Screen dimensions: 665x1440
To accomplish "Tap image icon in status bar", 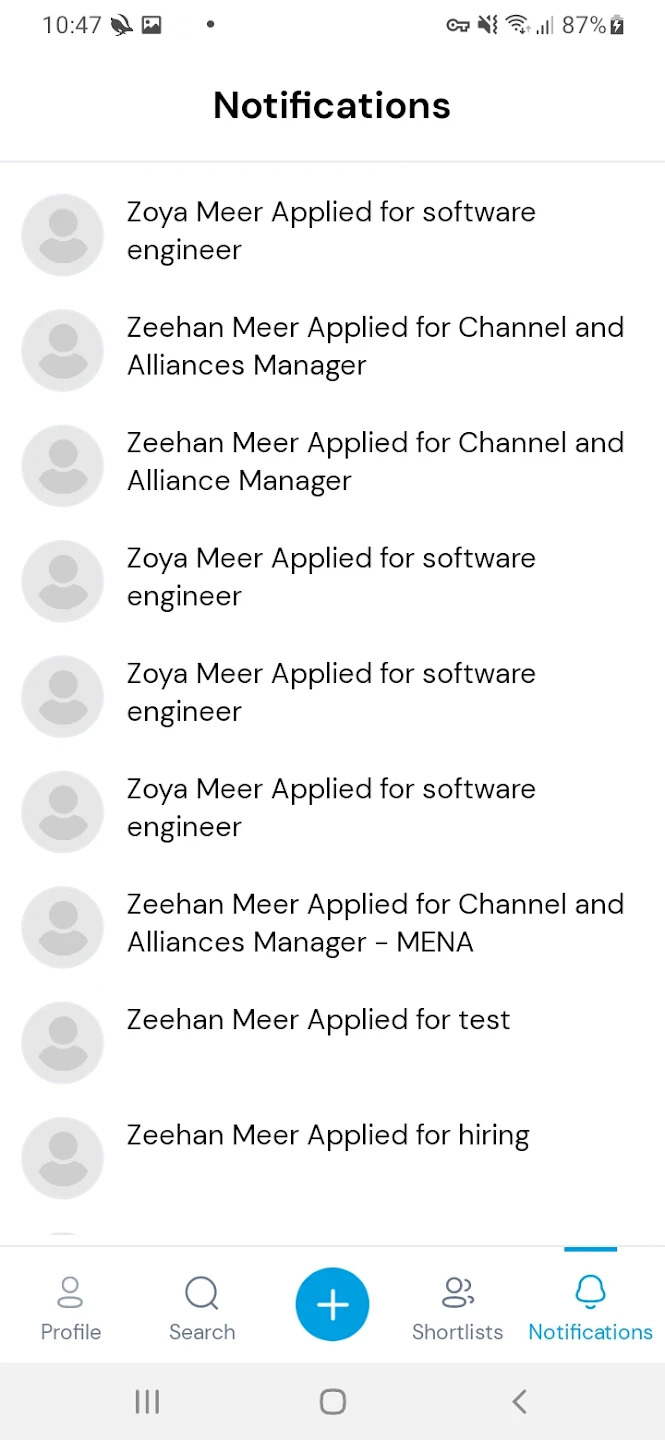I will point(151,26).
